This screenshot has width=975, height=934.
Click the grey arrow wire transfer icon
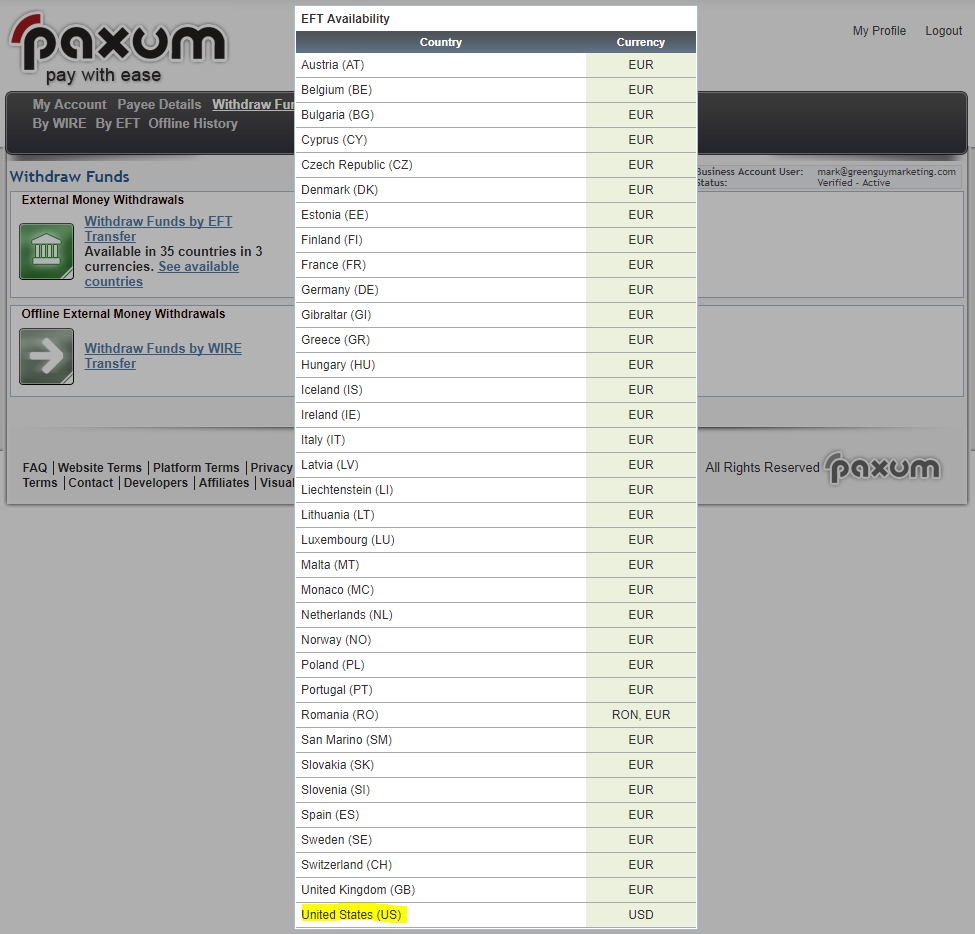(46, 356)
